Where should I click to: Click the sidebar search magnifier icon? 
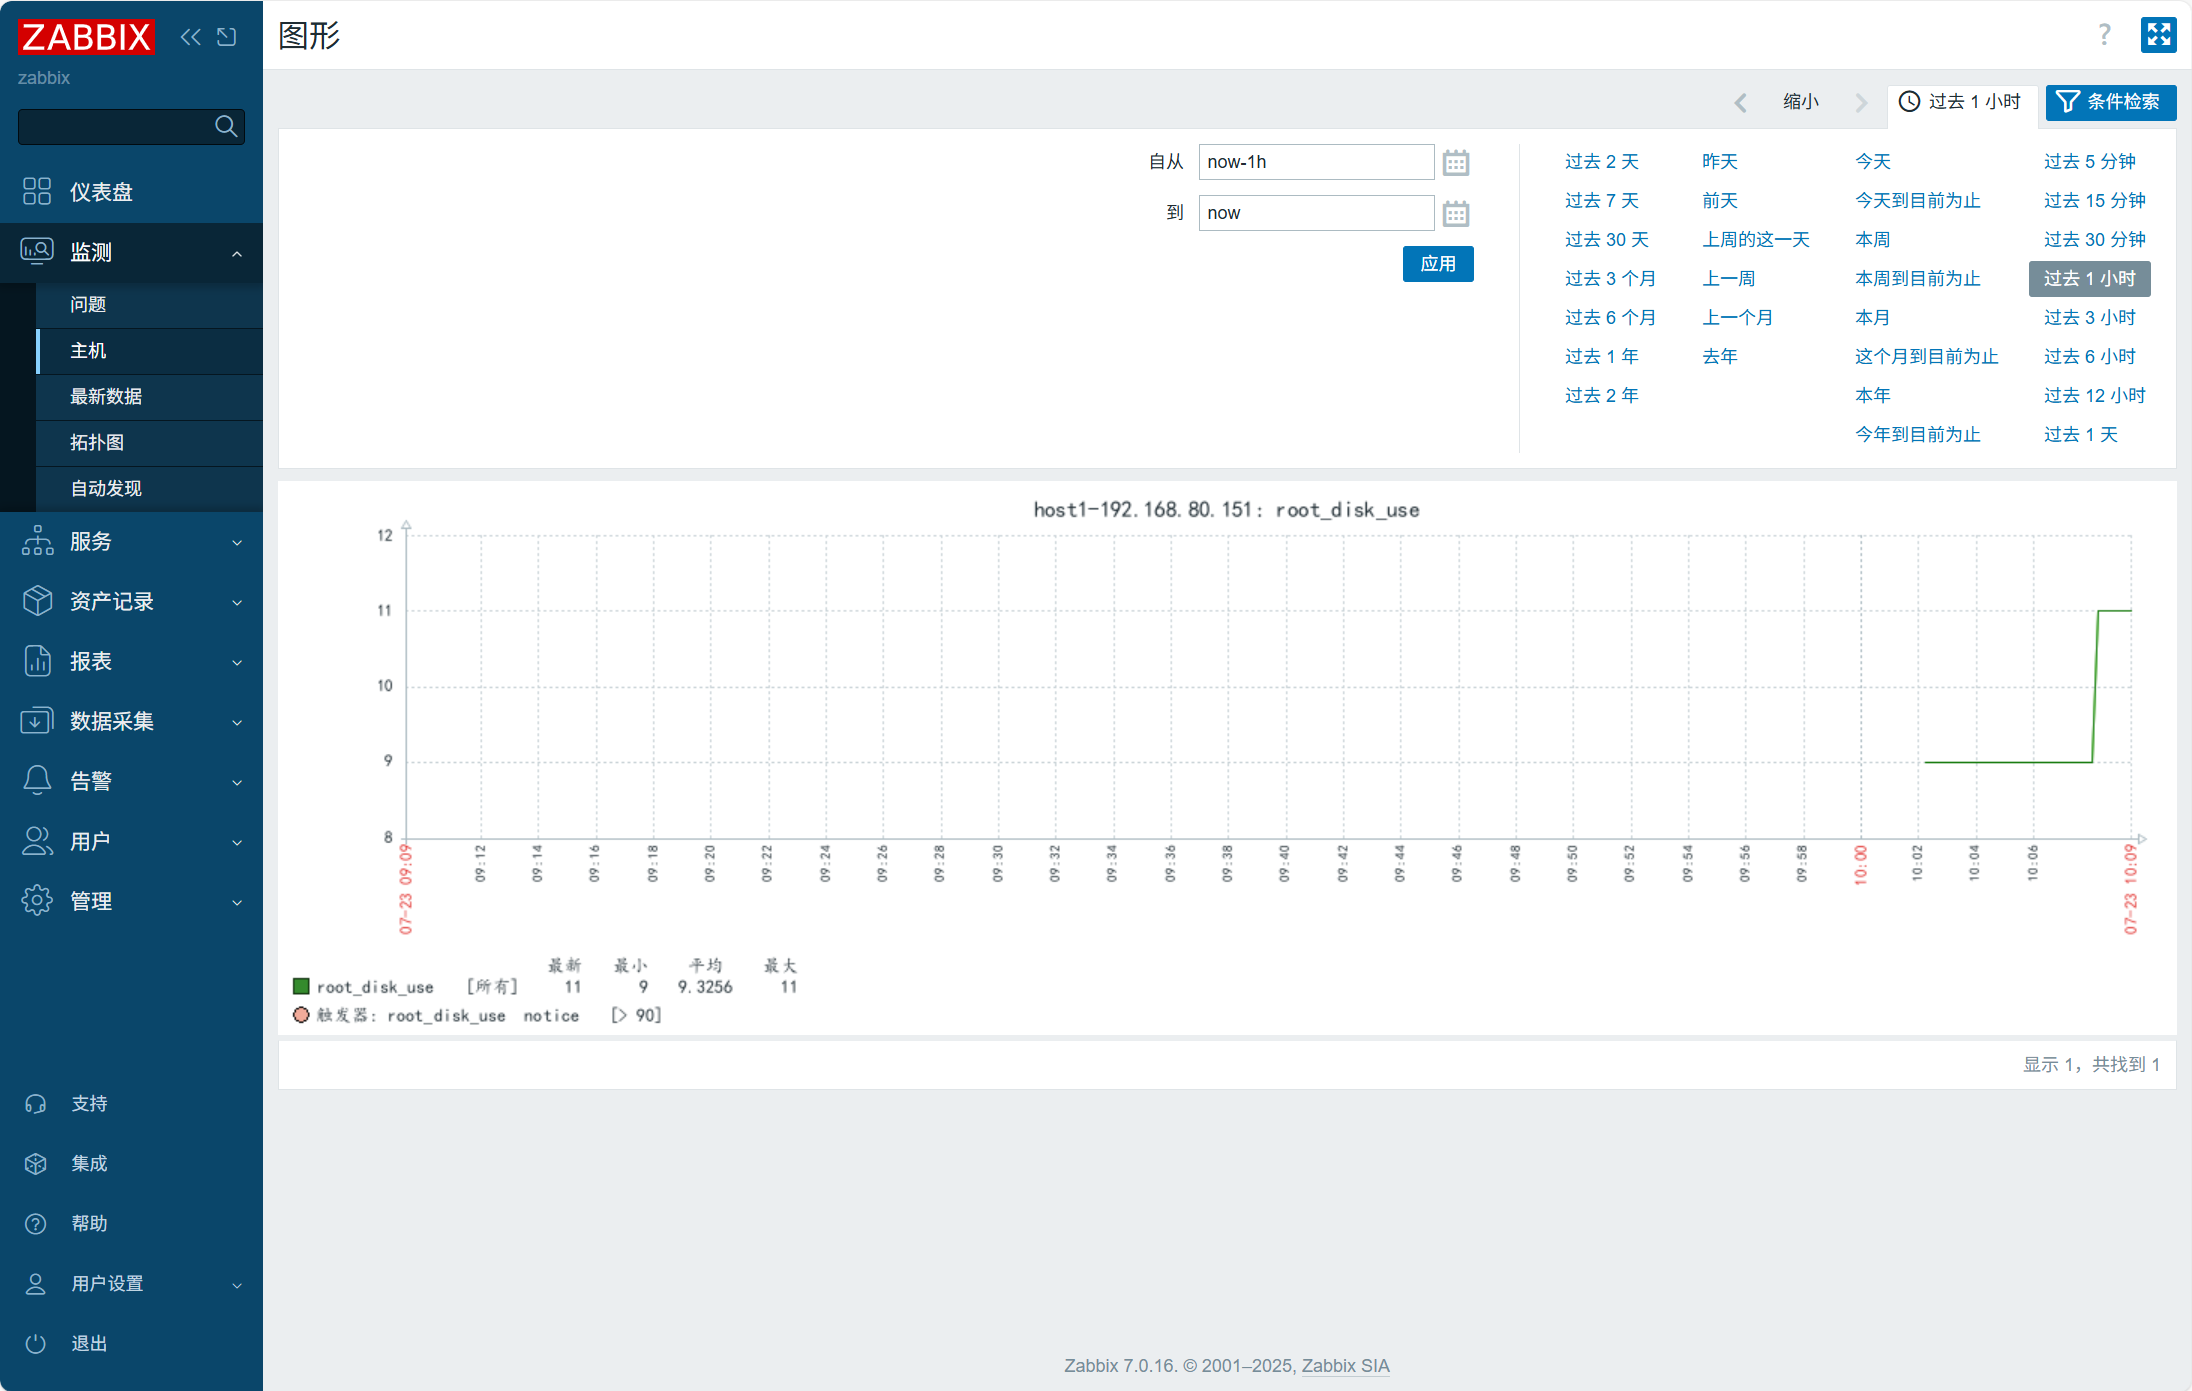click(226, 126)
